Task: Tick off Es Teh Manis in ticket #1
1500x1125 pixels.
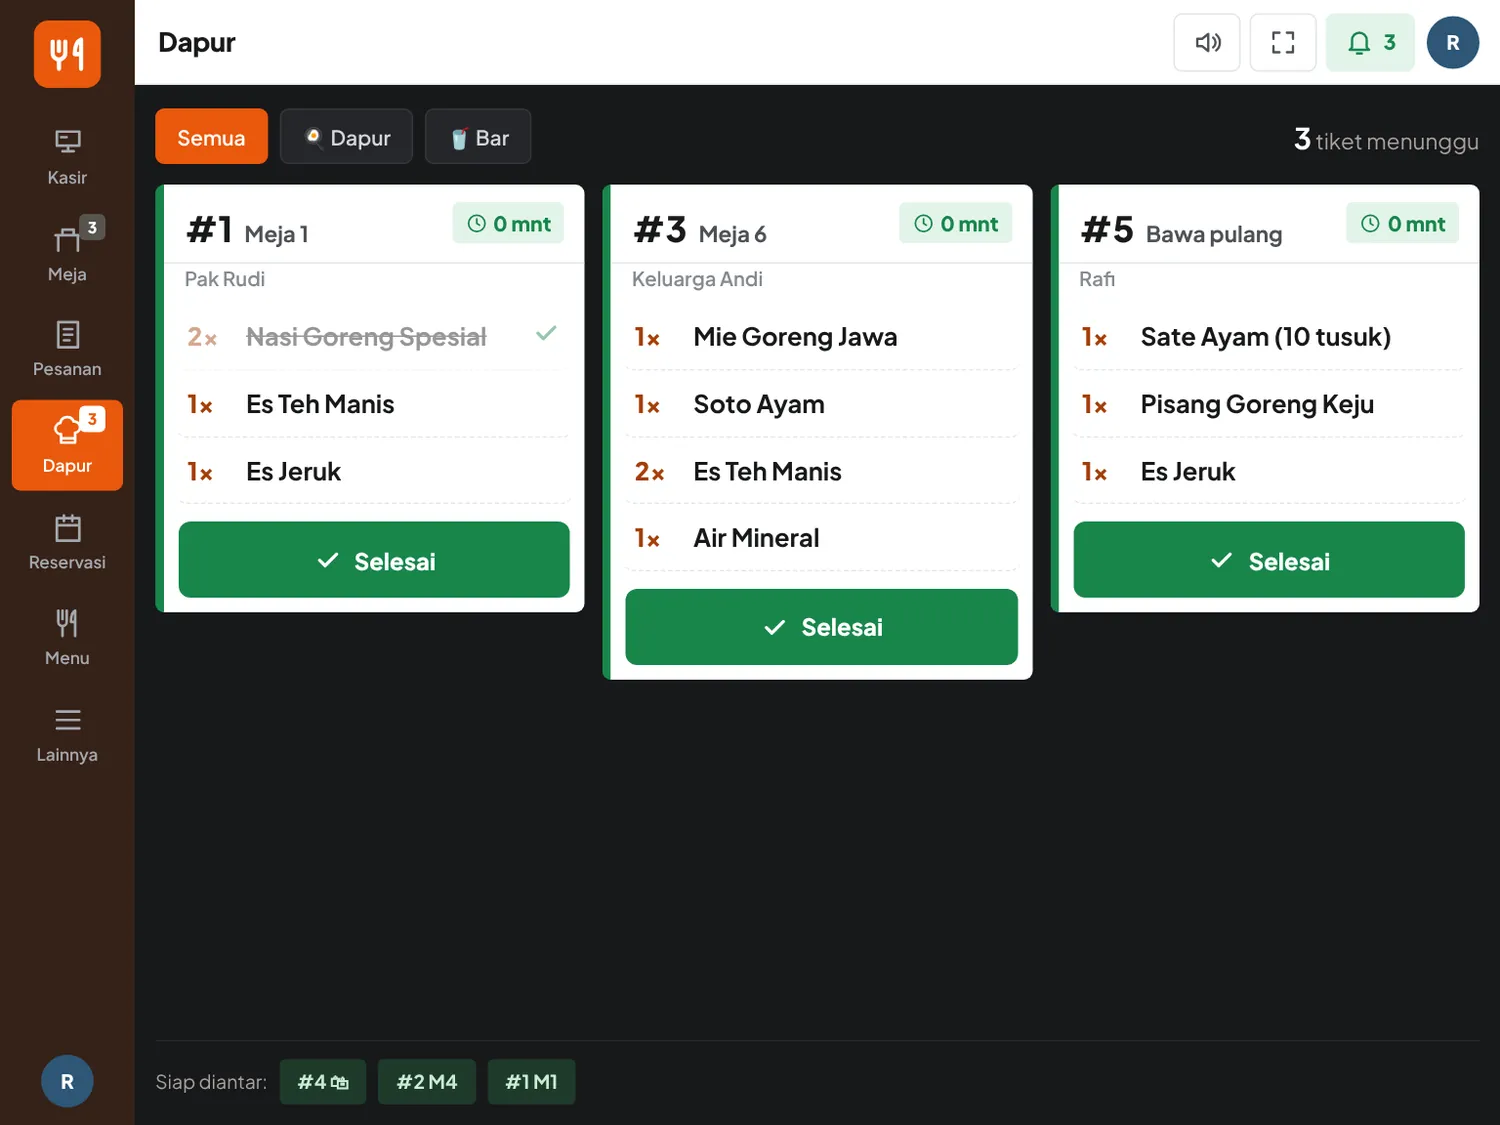Action: point(374,404)
